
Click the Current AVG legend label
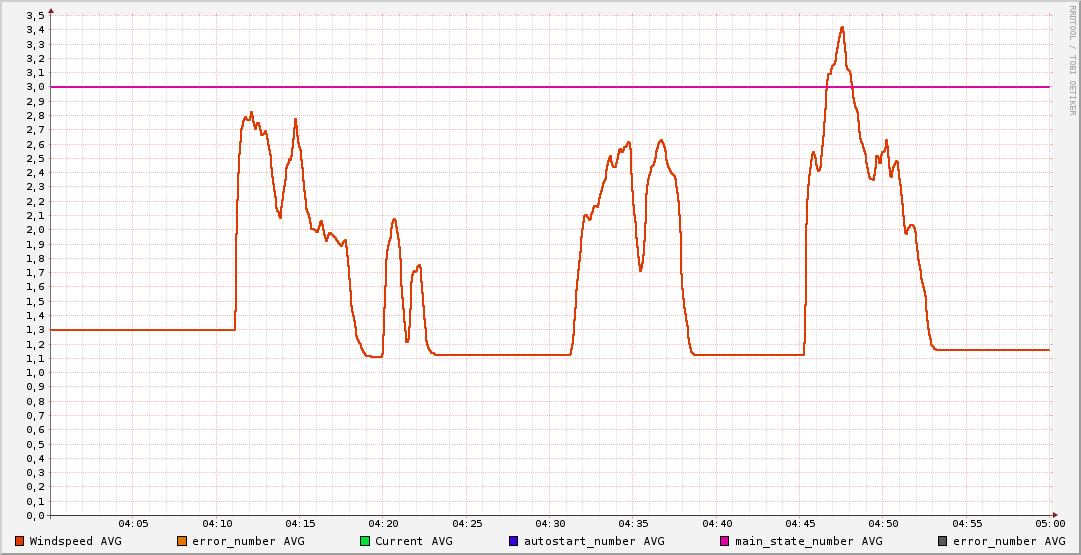coord(413,541)
